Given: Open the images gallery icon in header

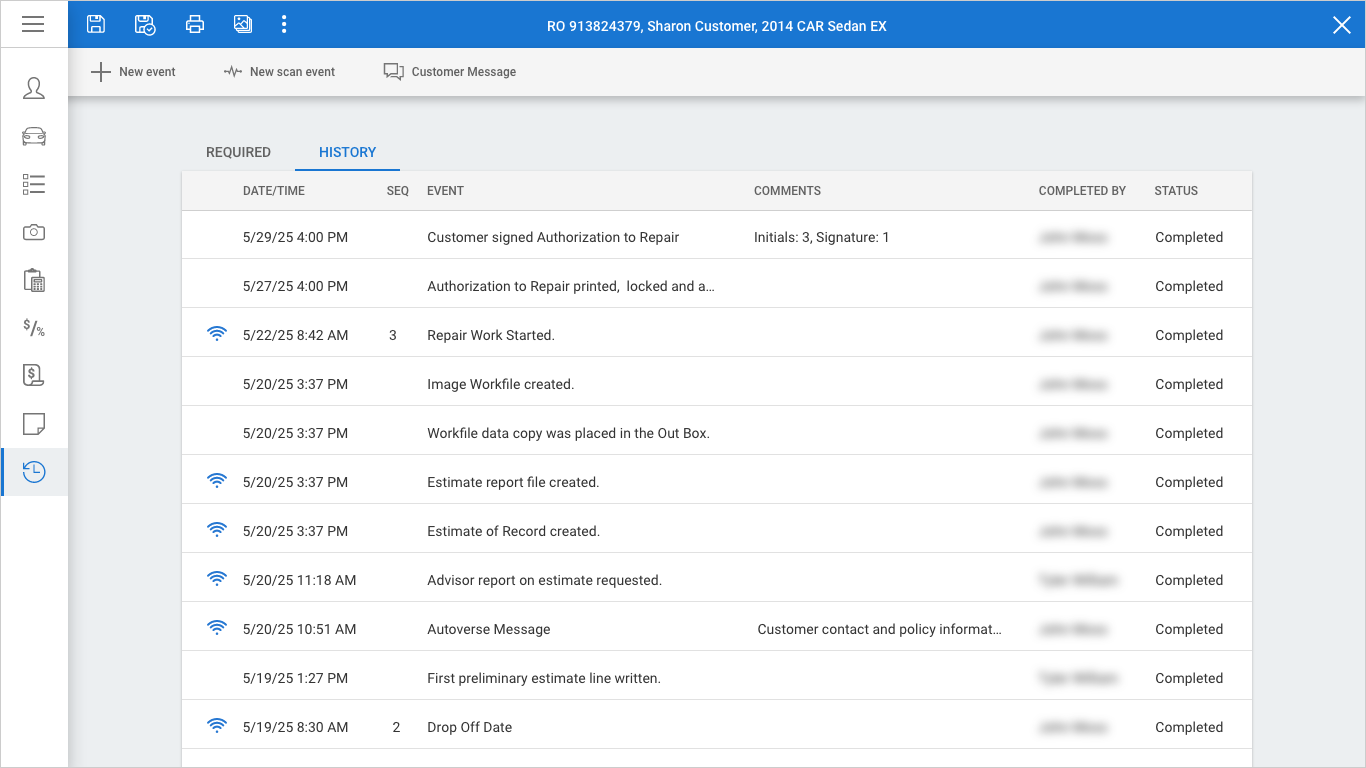Looking at the screenshot, I should (x=243, y=24).
